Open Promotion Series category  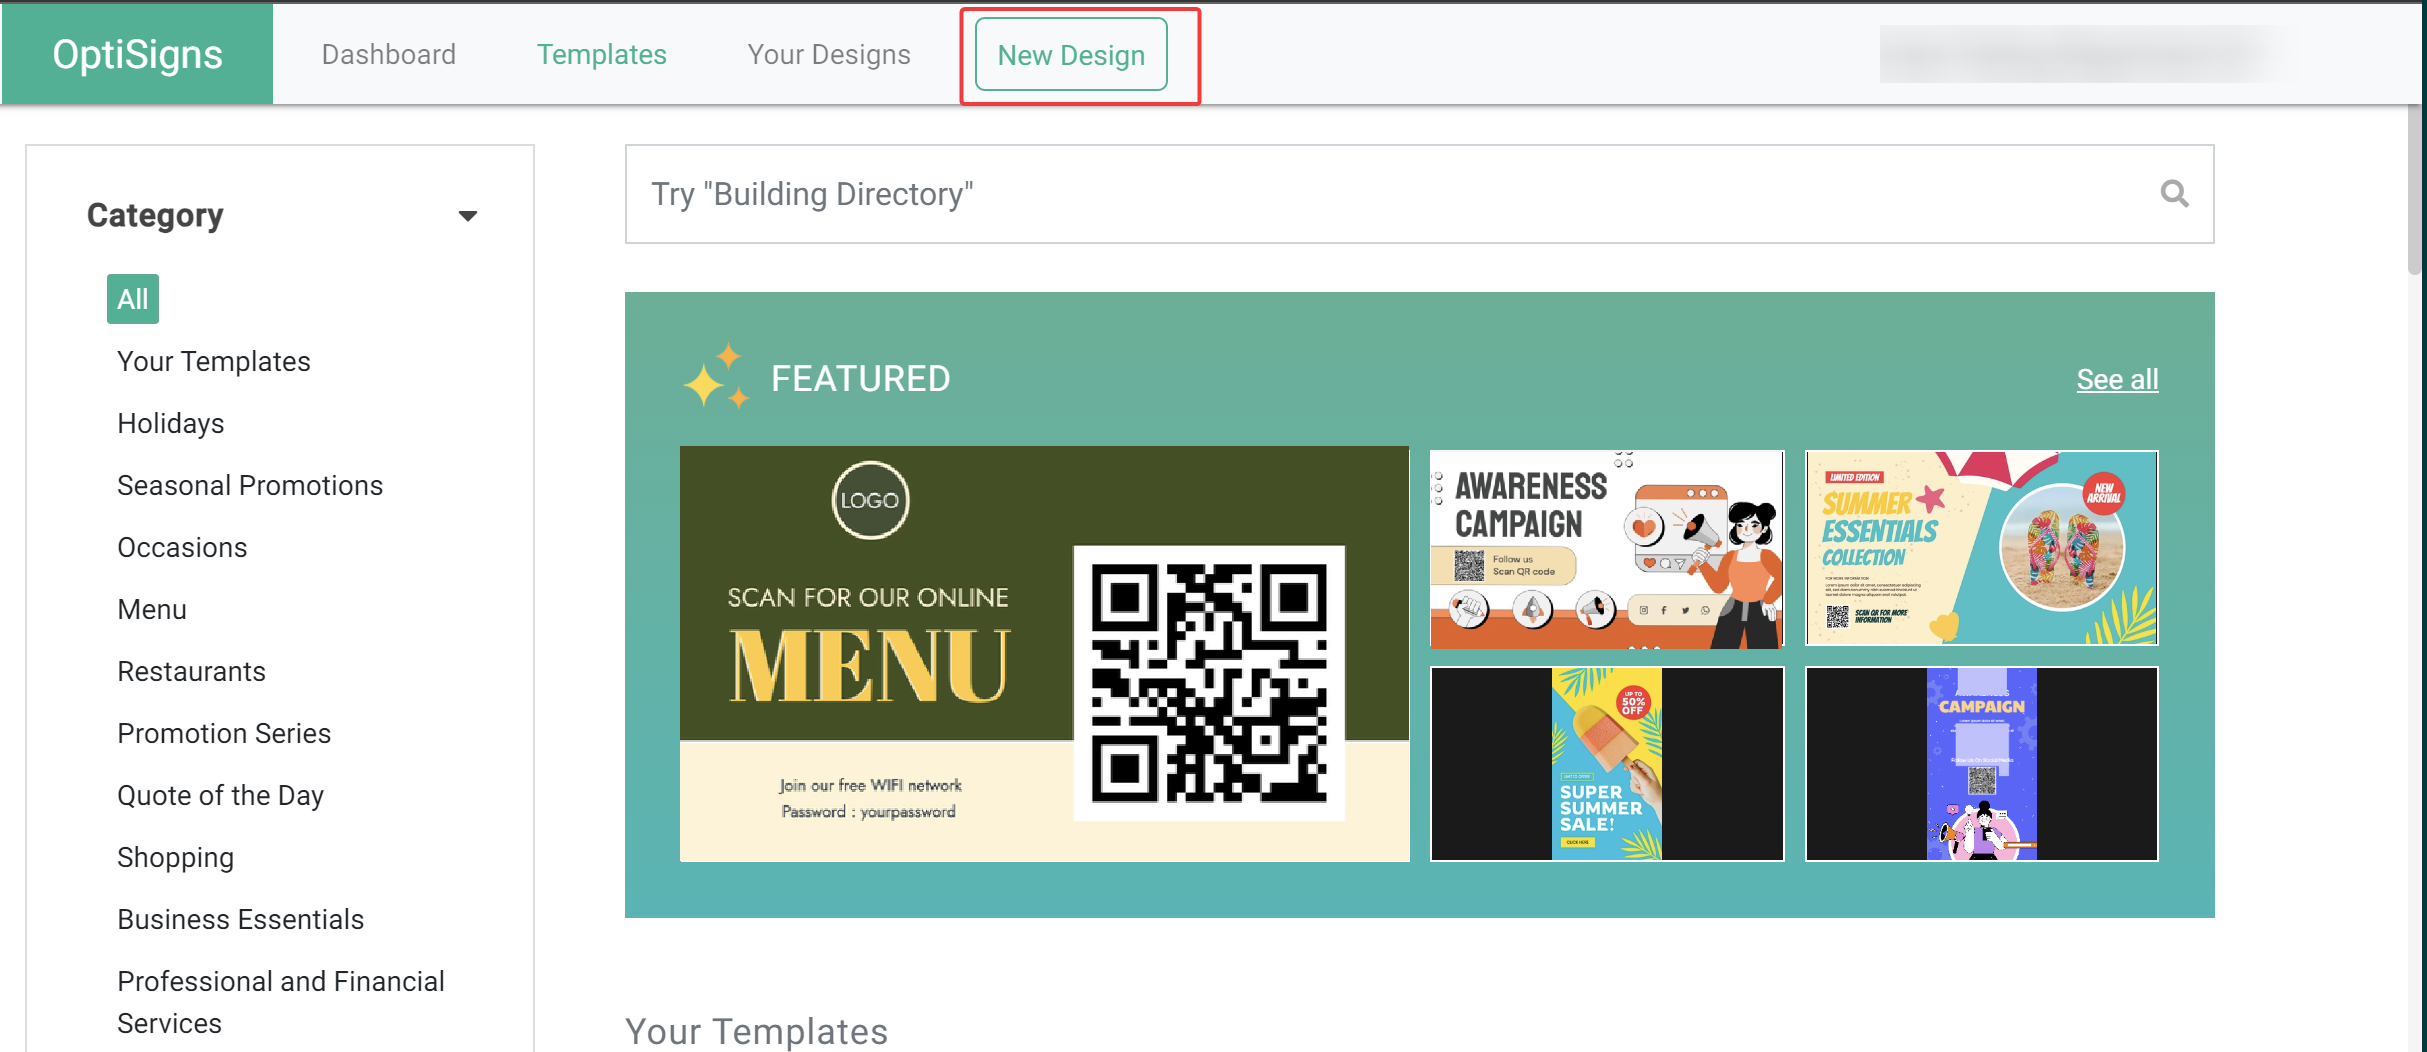[x=224, y=733]
